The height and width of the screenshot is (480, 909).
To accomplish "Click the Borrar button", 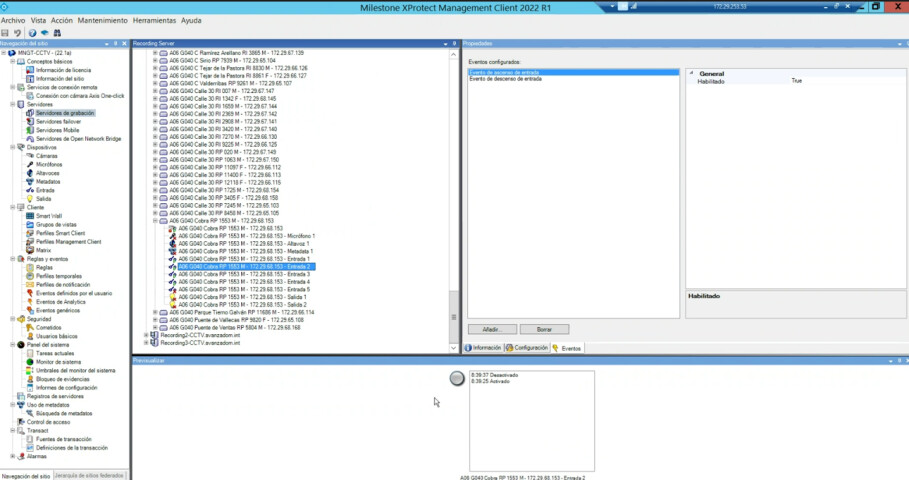I will 545,329.
